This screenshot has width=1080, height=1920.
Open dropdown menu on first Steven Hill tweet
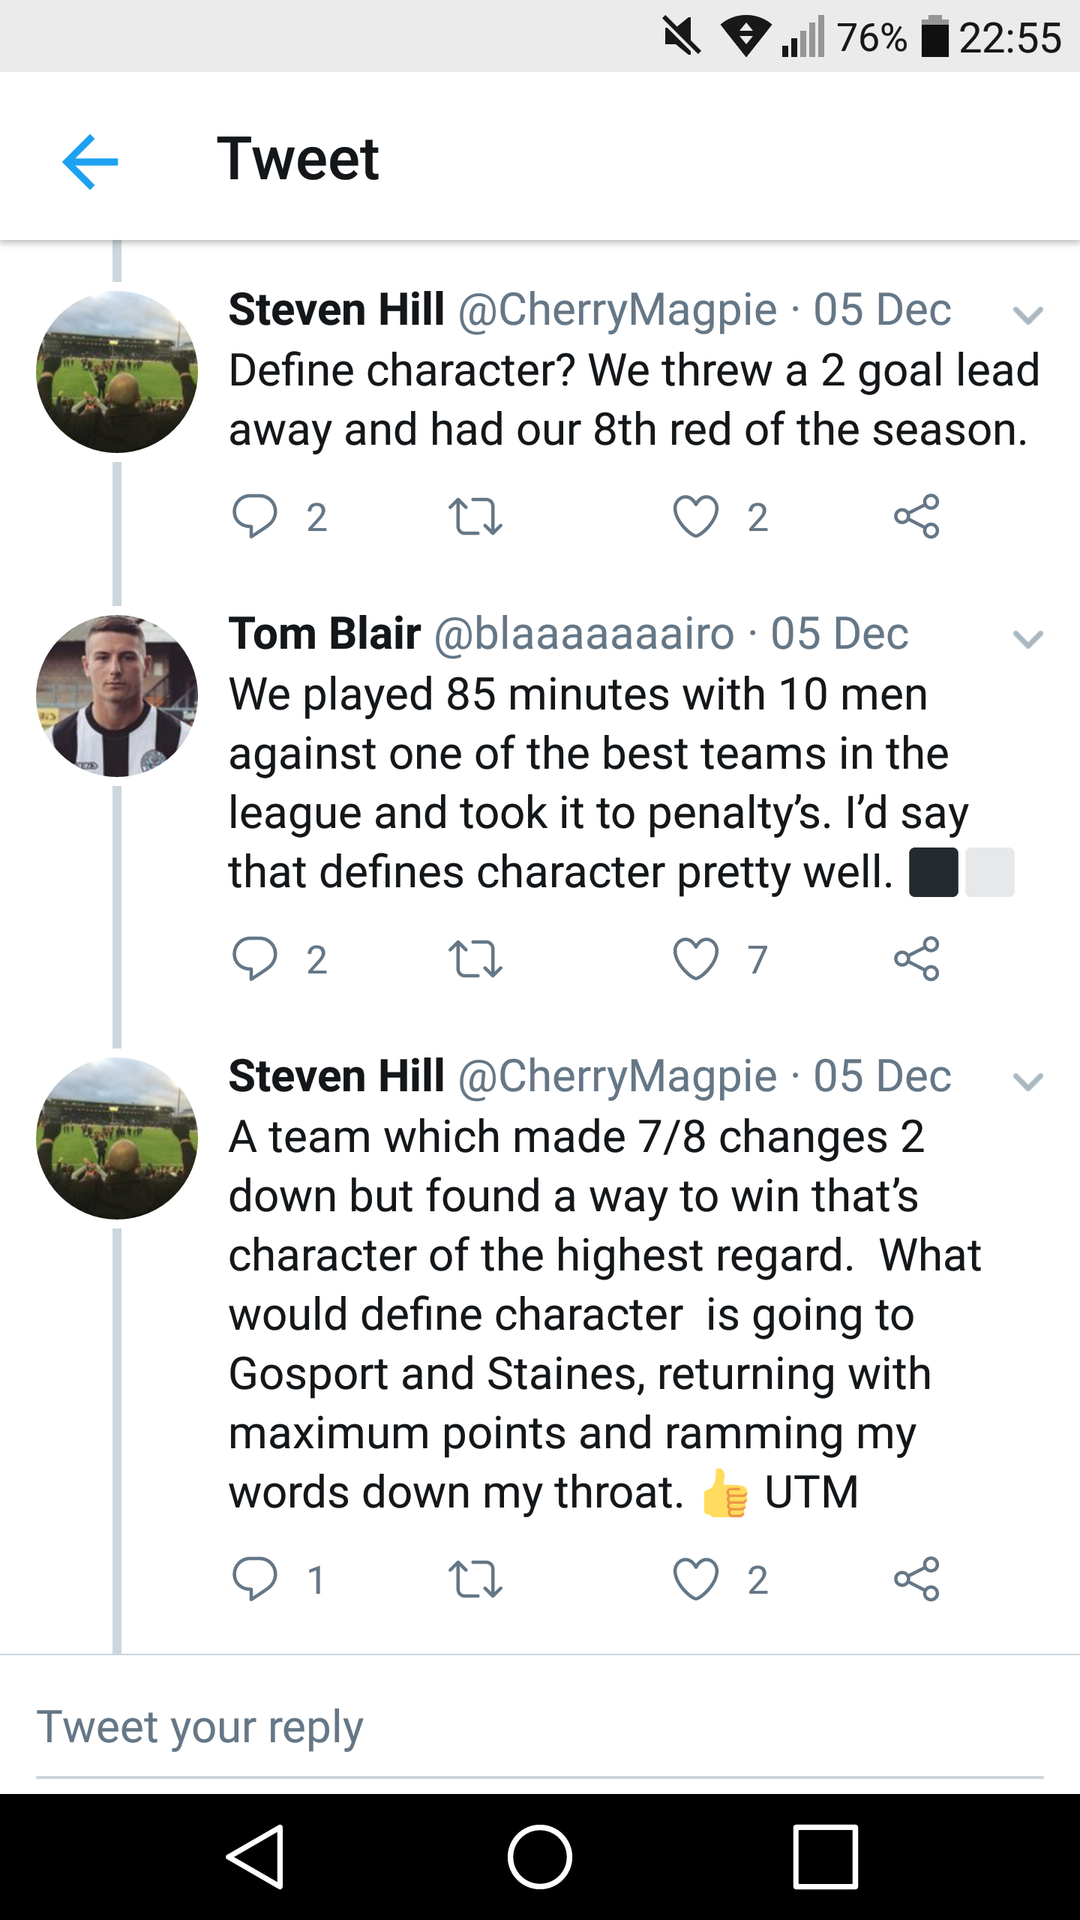tap(1028, 316)
